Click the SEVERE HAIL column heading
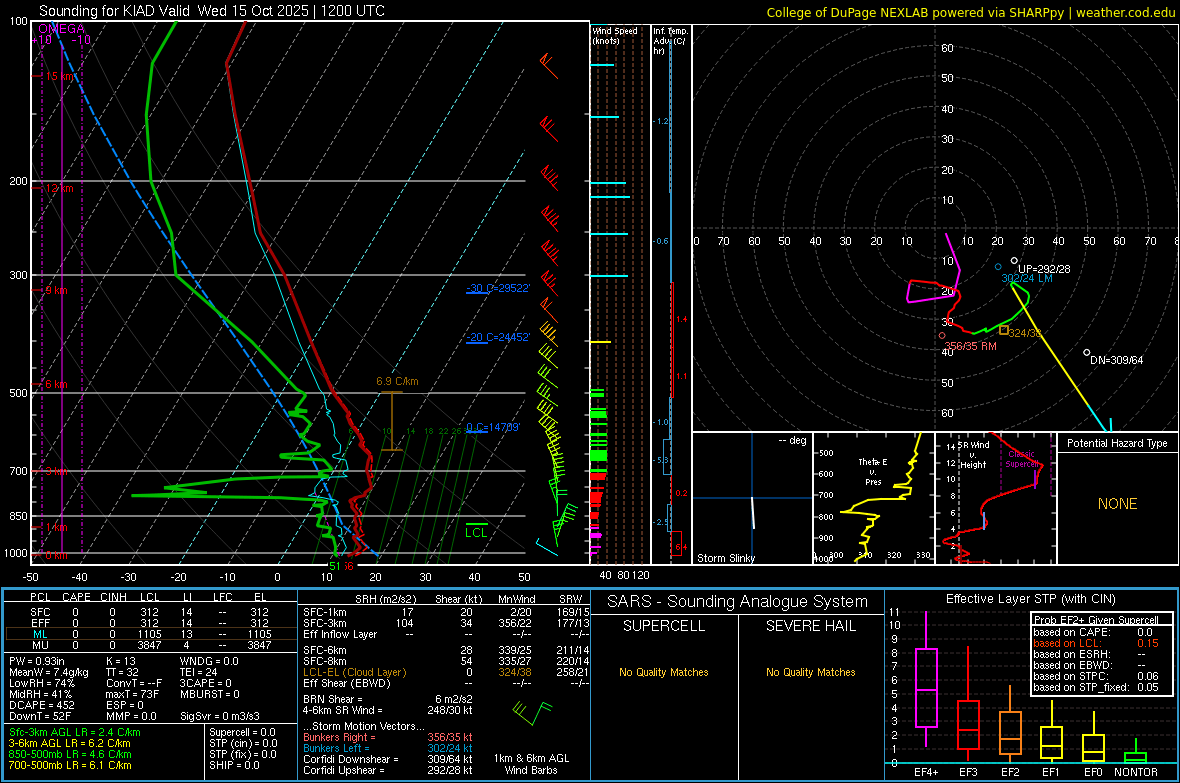Image resolution: width=1180 pixels, height=783 pixels. click(810, 626)
